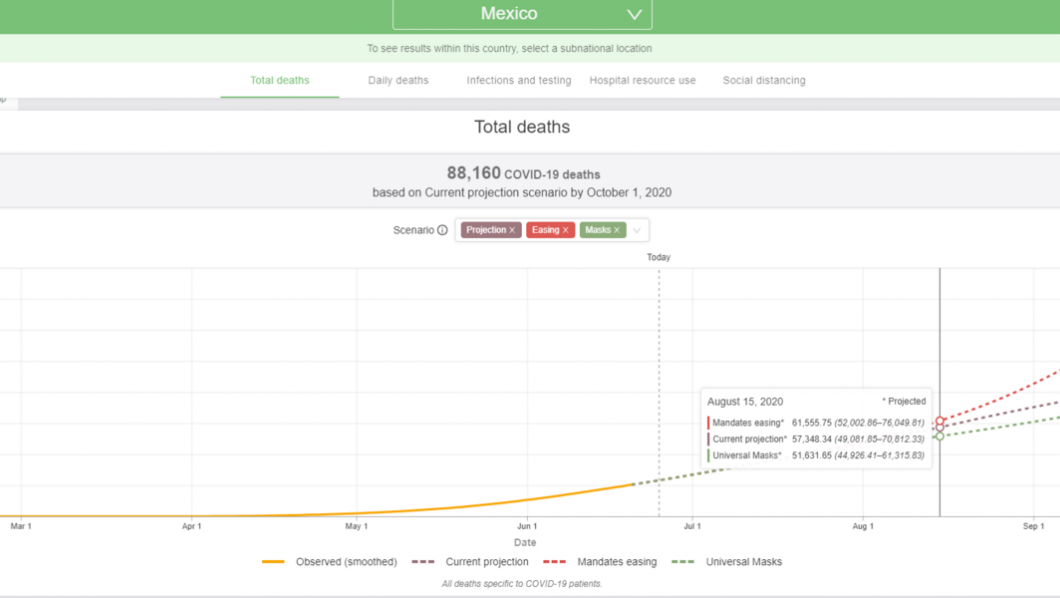This screenshot has width=1060, height=598.
Task: Go to the Social distancing tab
Action: (x=763, y=81)
